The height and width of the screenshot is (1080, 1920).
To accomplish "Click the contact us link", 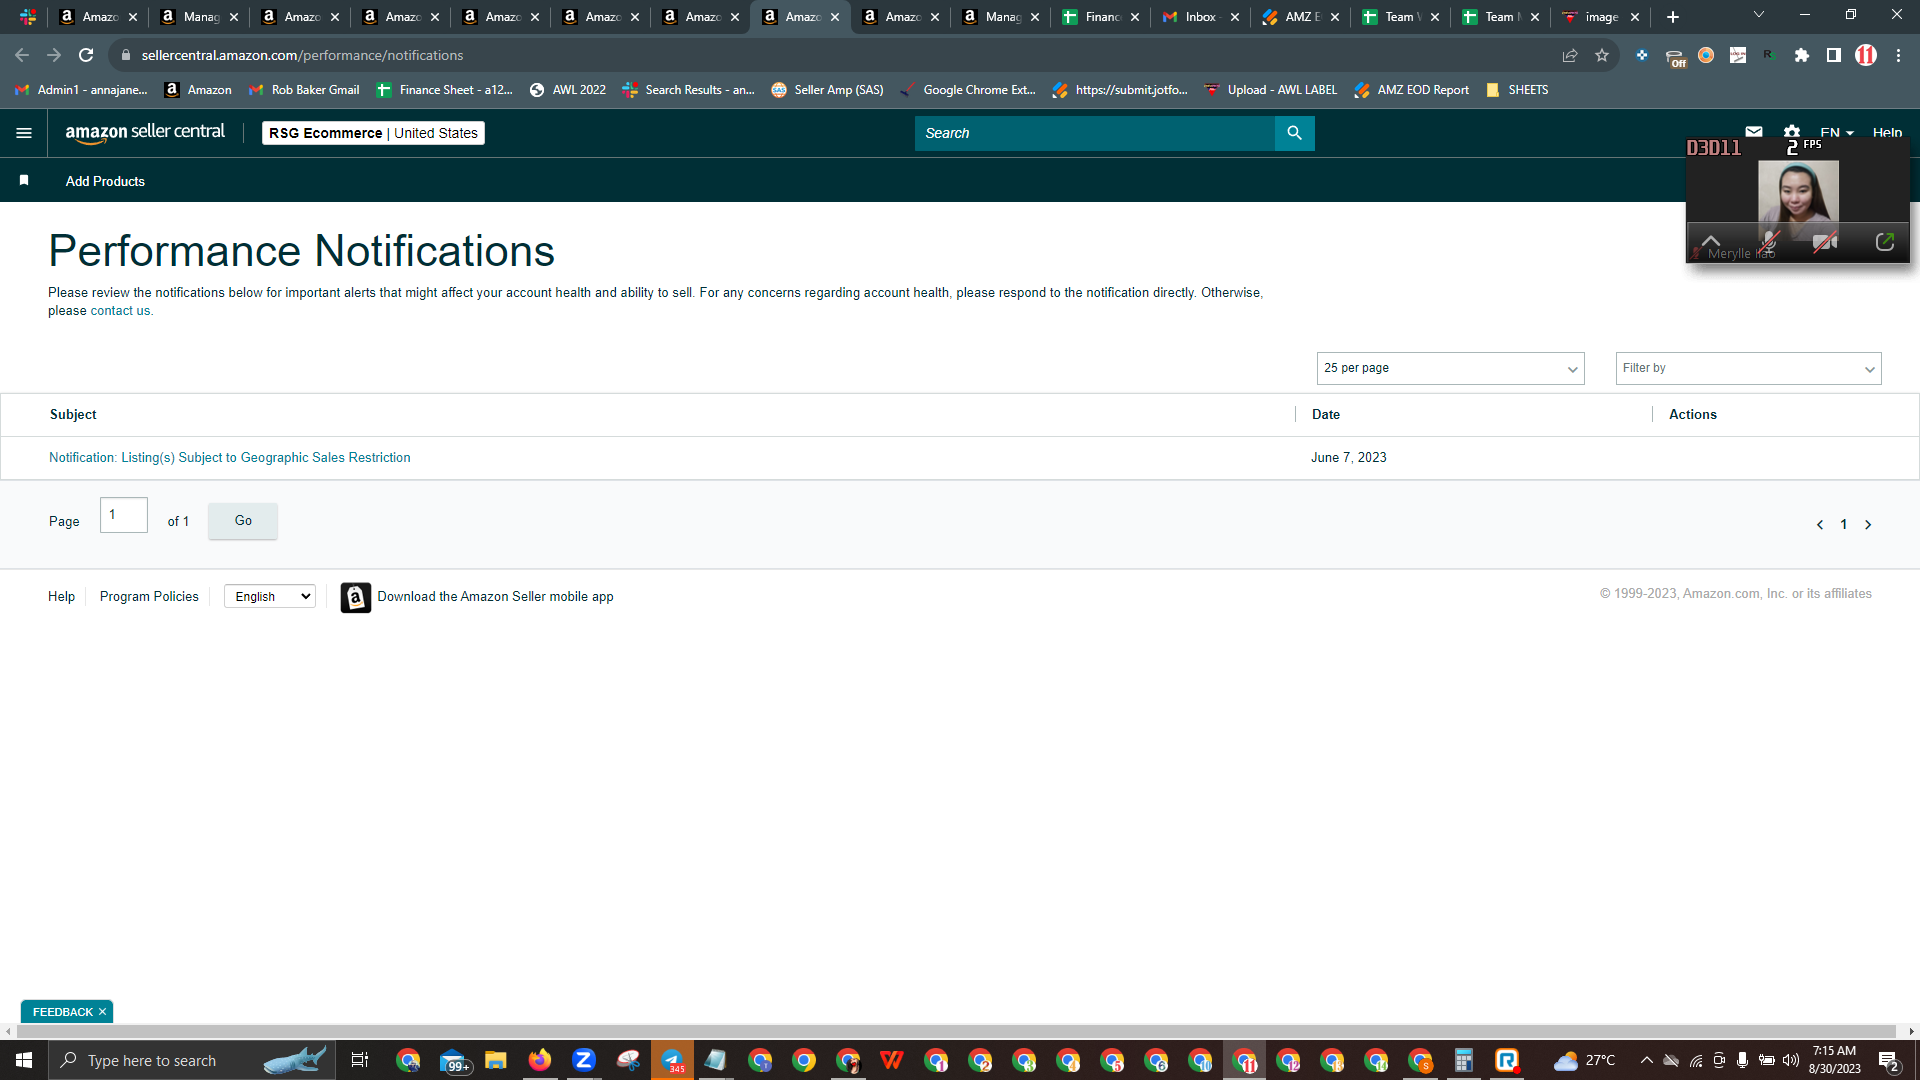I will [x=121, y=311].
